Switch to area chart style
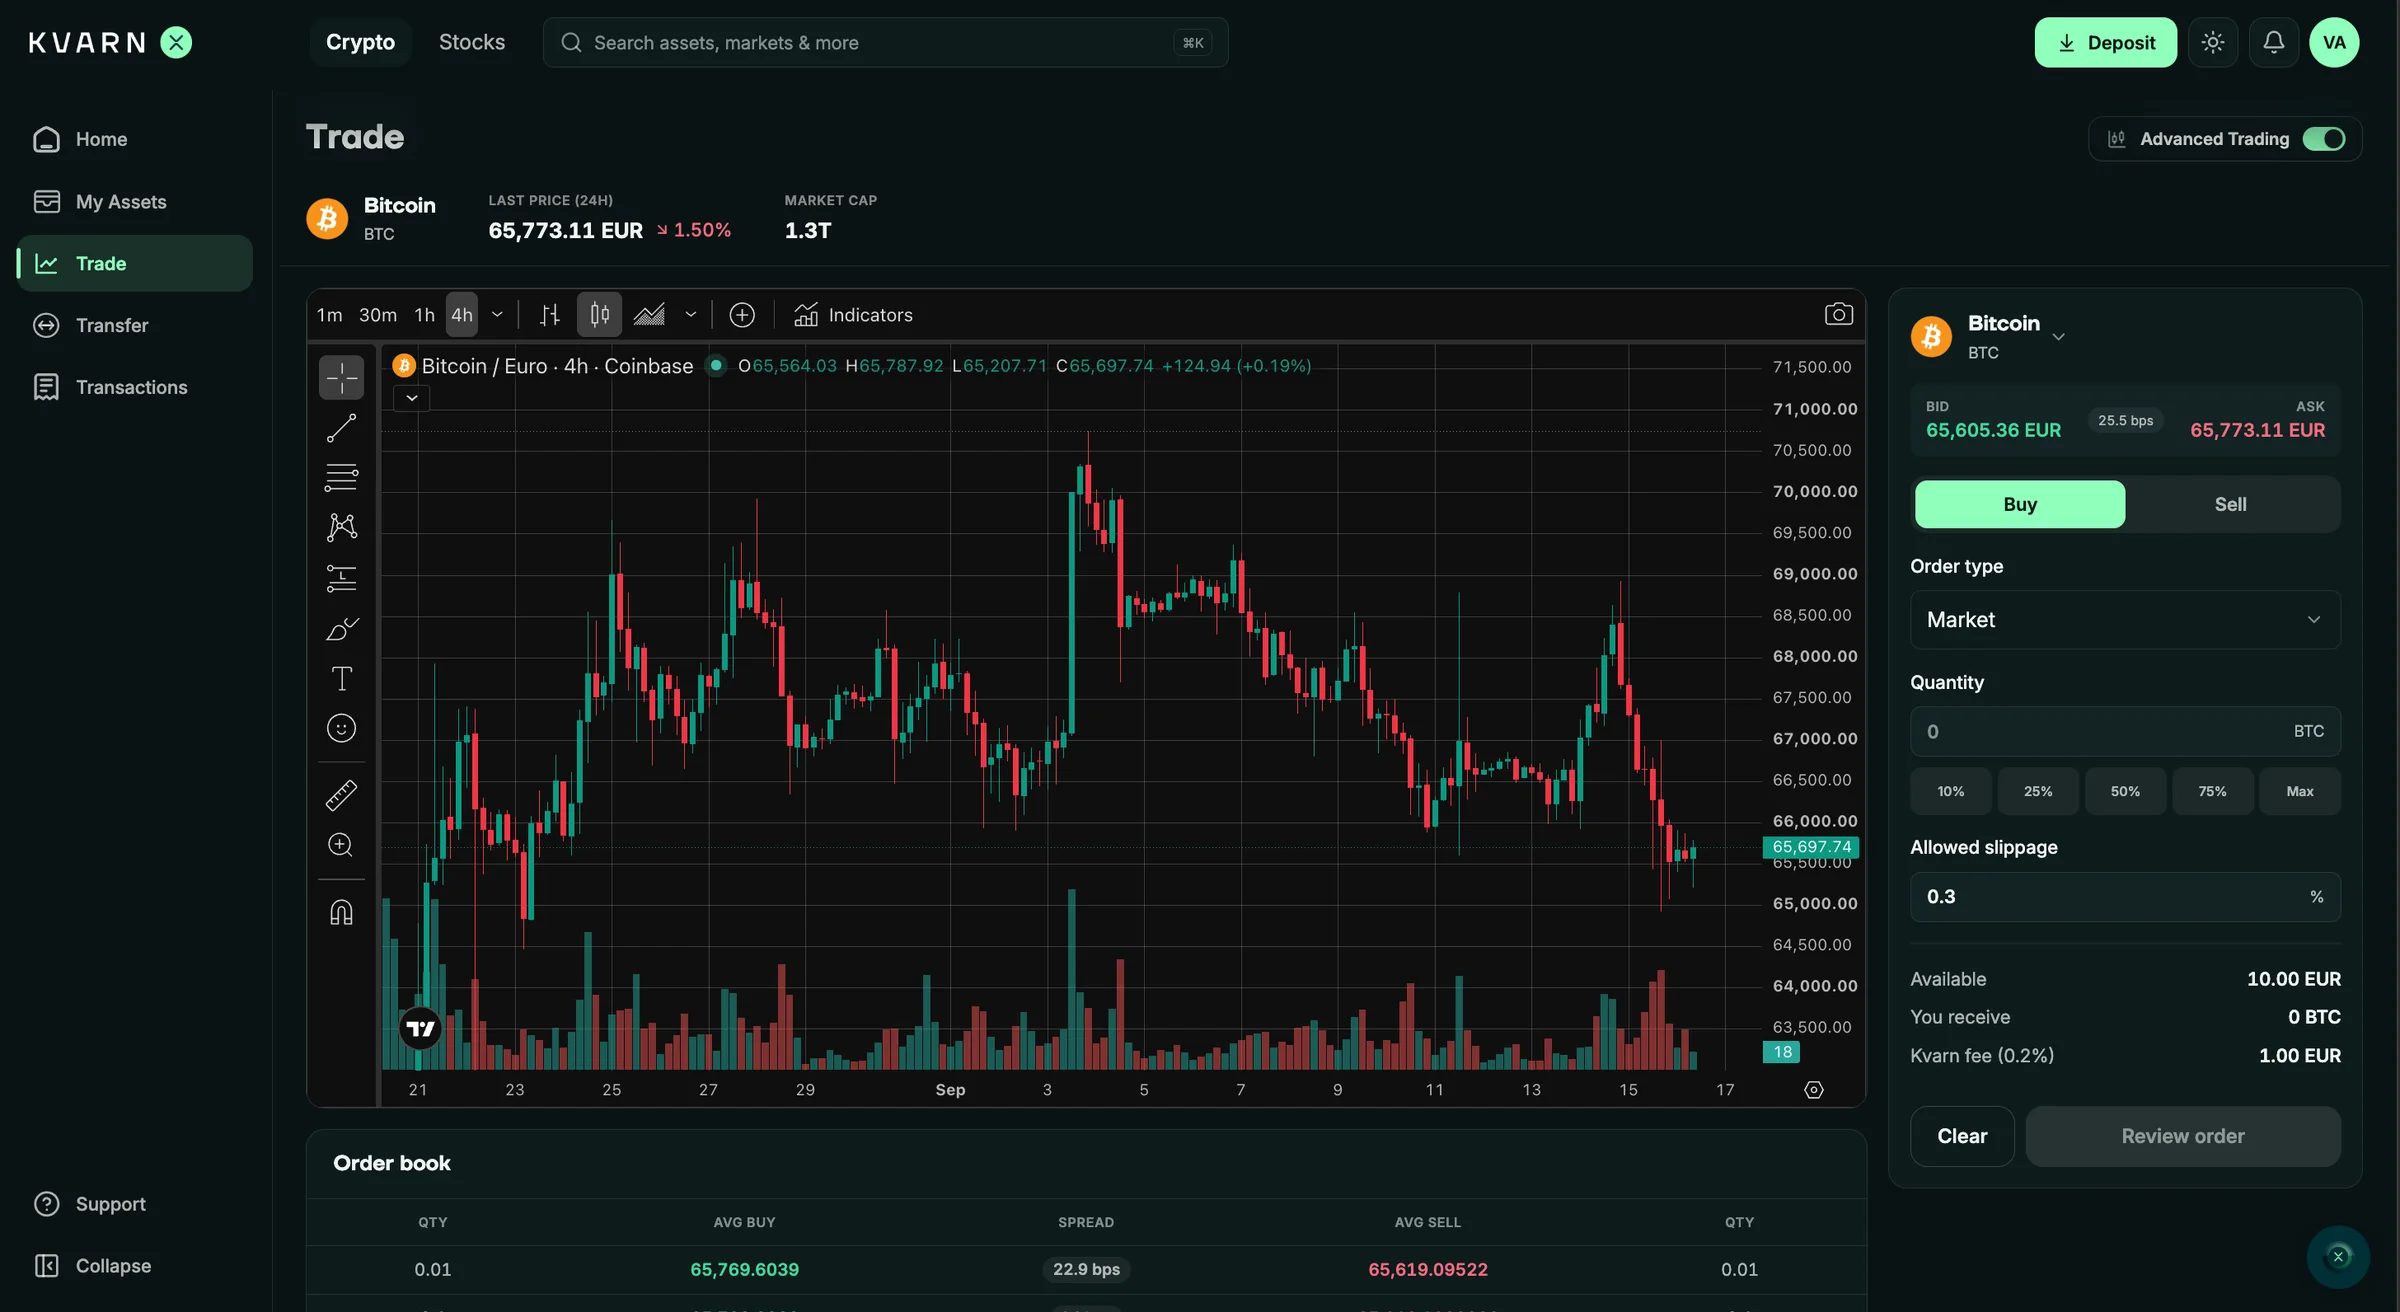 click(x=649, y=315)
